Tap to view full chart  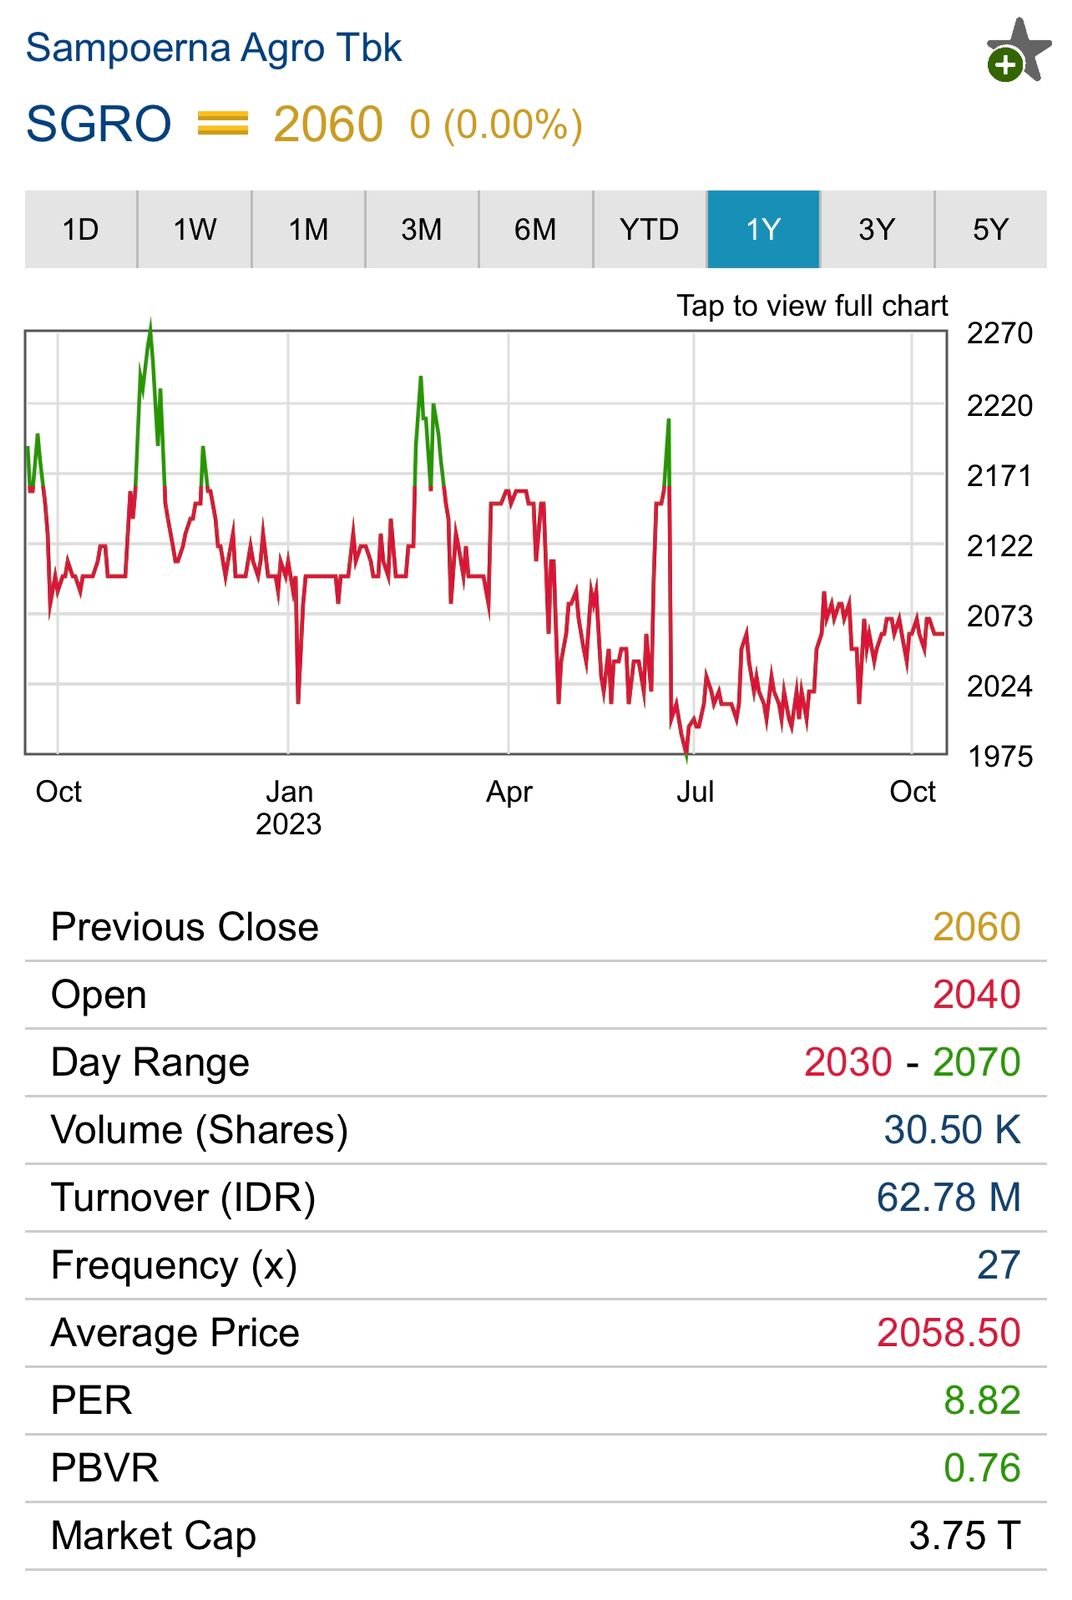(x=811, y=305)
